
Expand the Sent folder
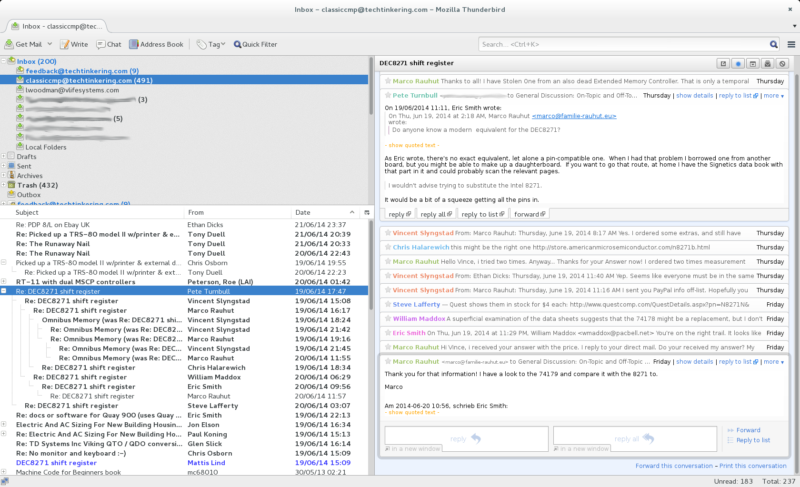point(4,166)
